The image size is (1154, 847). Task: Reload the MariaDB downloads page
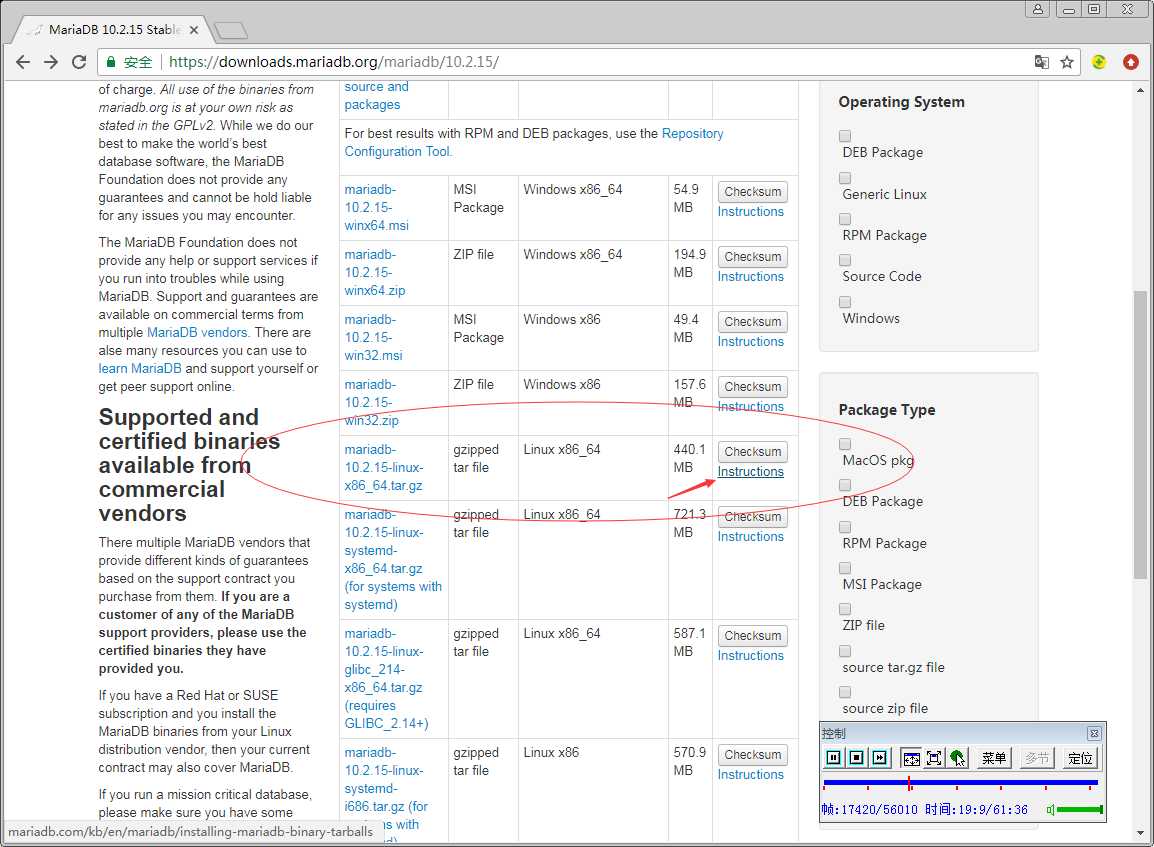79,62
